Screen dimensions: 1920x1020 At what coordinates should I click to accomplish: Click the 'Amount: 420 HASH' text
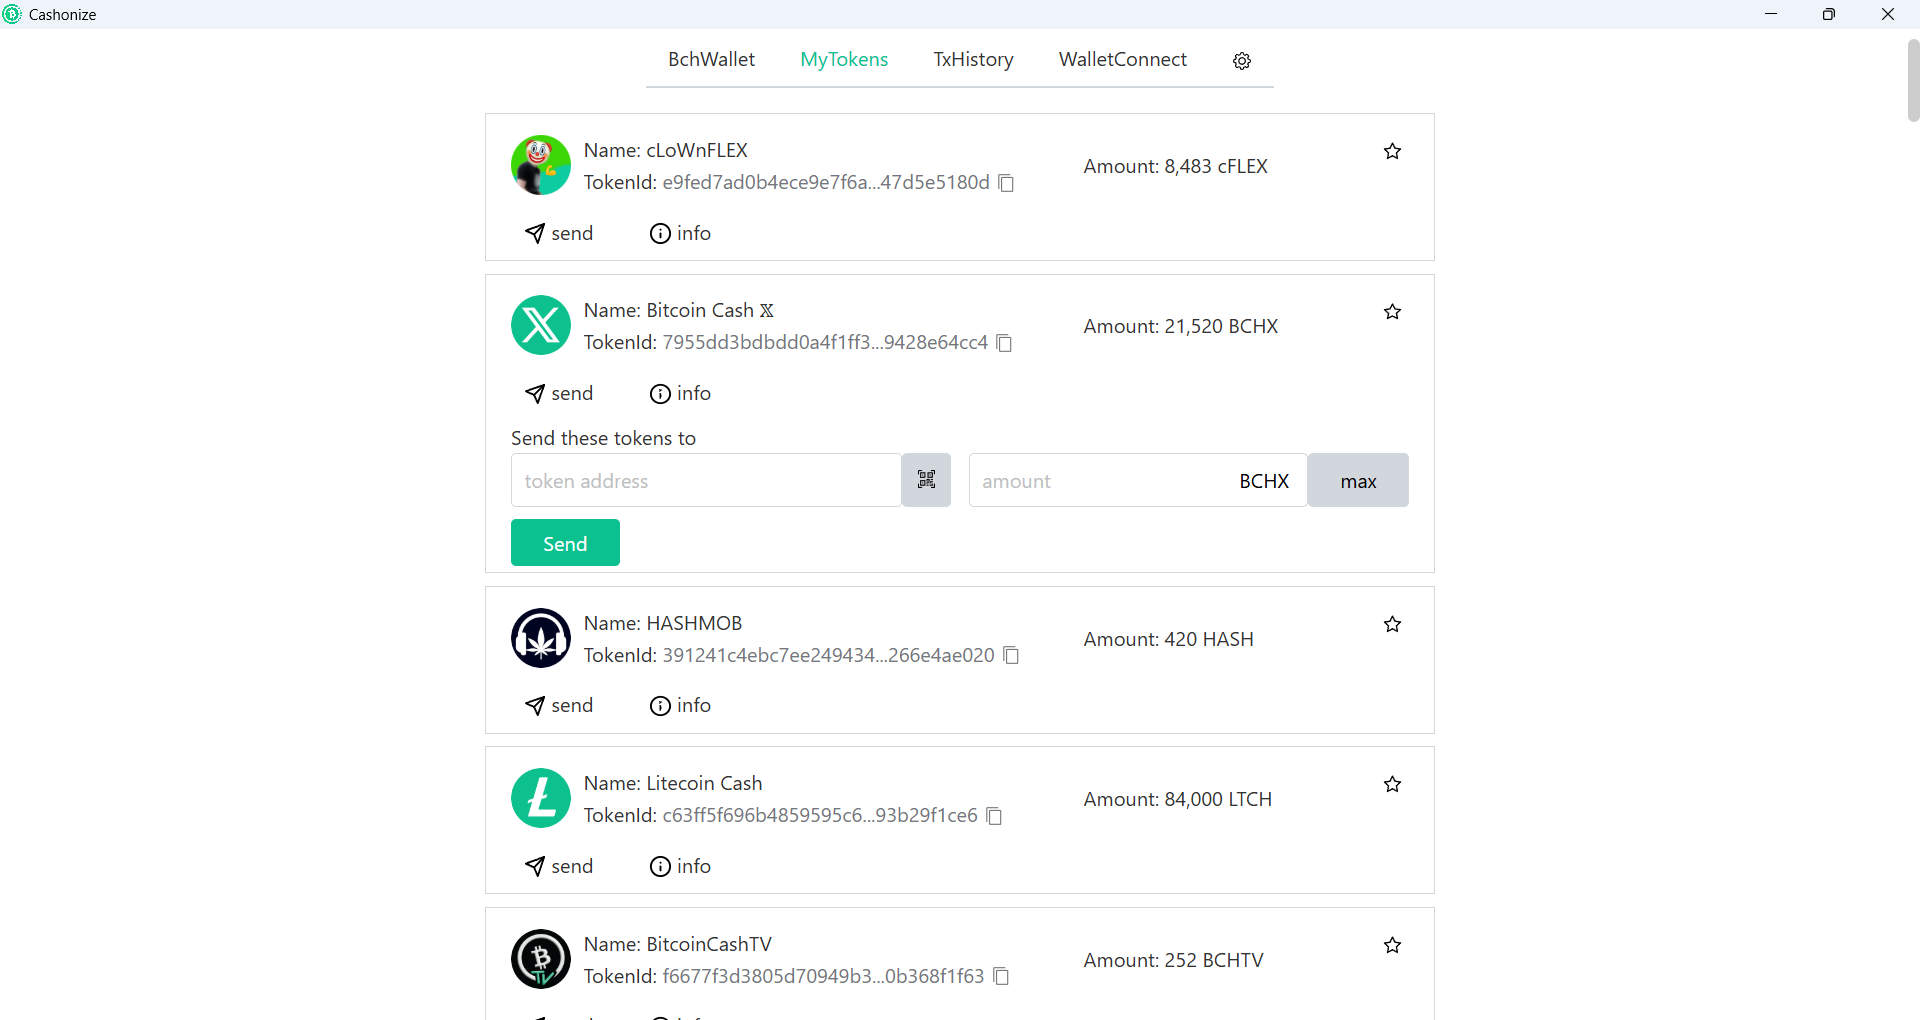1168,639
